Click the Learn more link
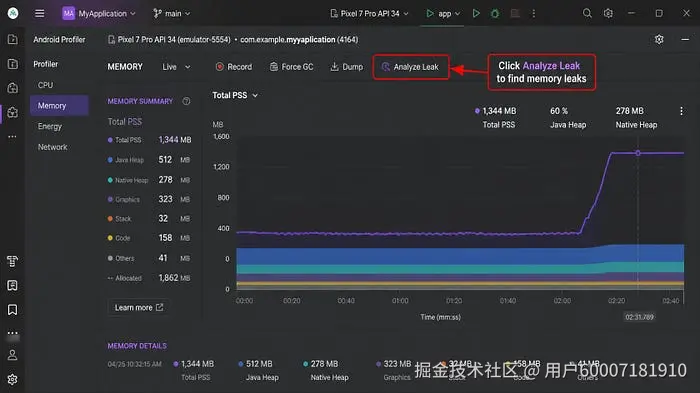 coord(138,308)
